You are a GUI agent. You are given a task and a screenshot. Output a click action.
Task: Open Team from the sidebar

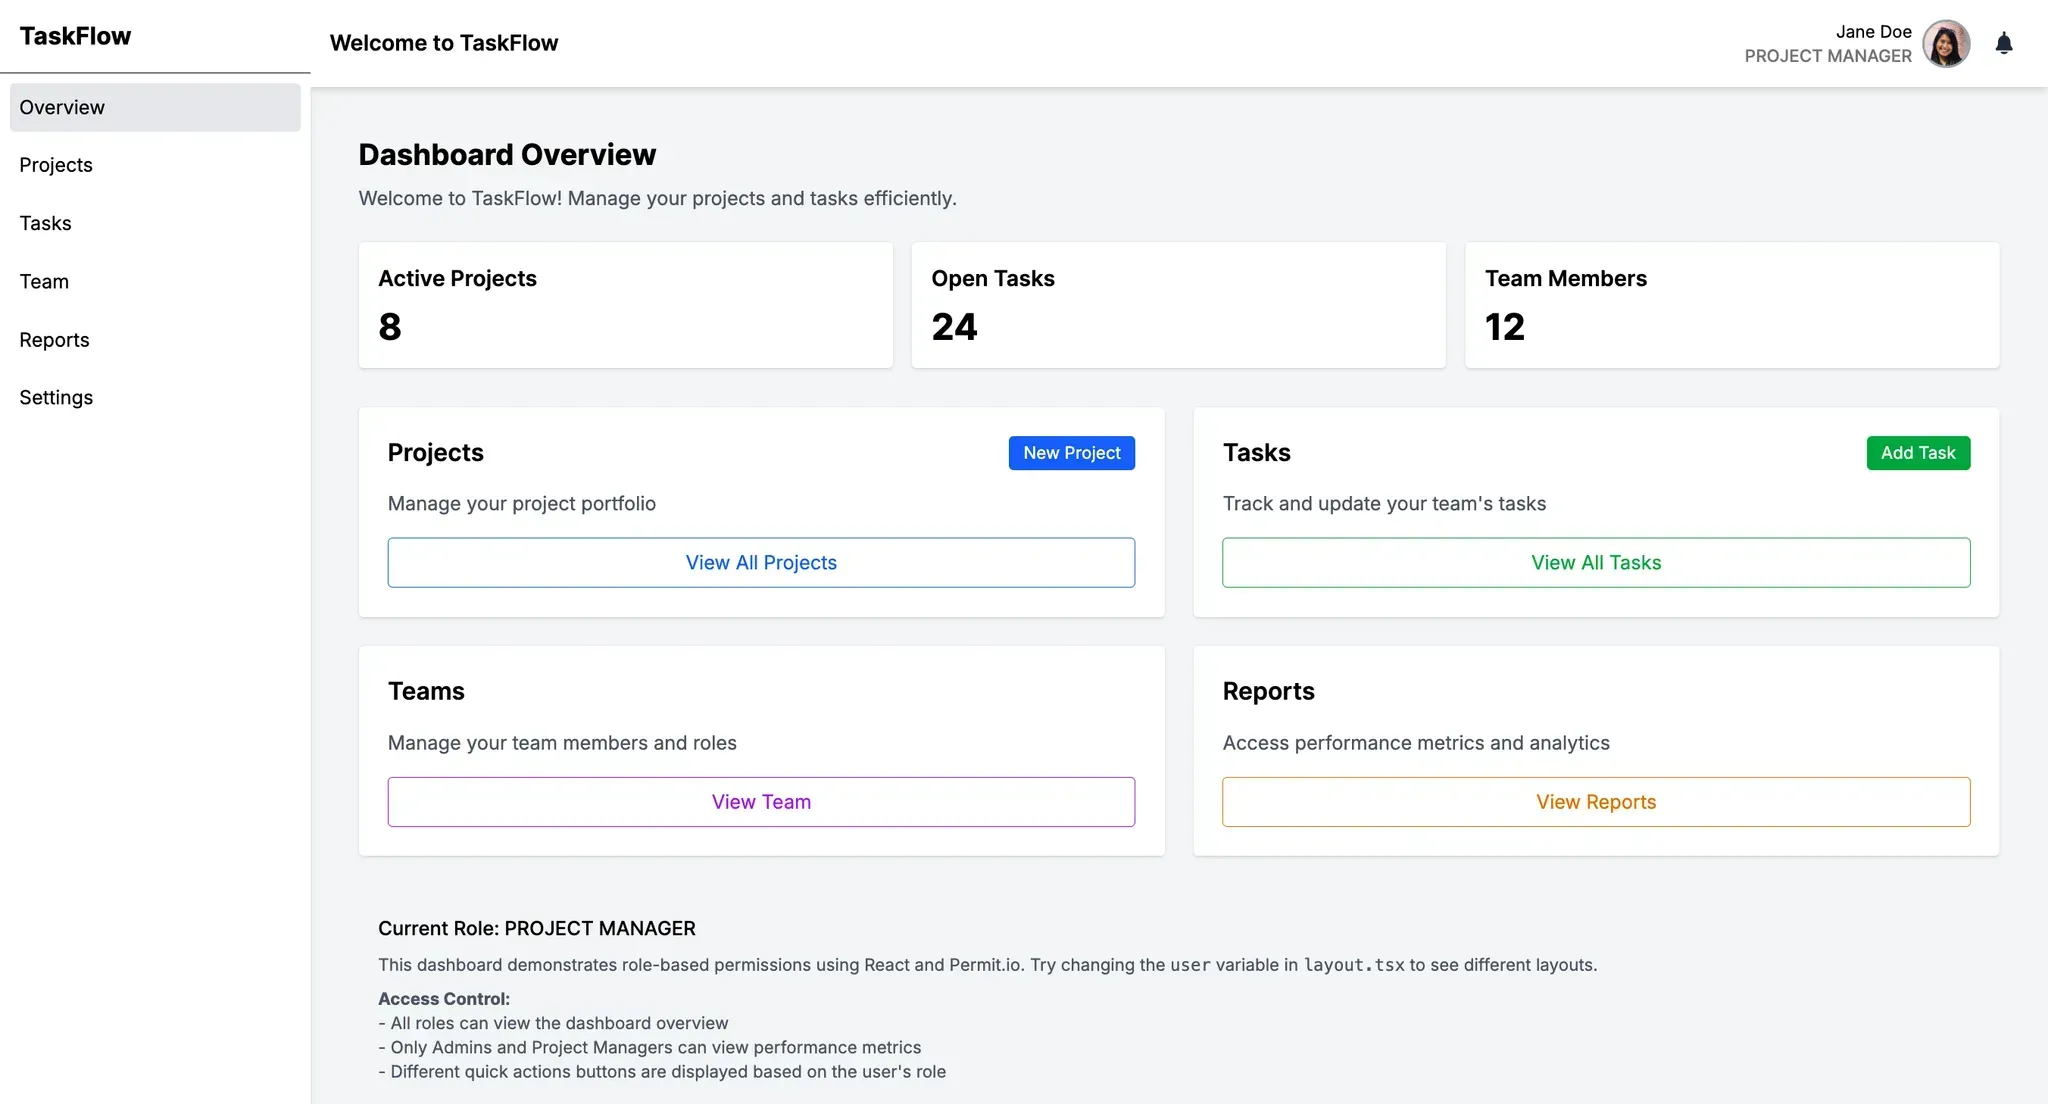coord(44,282)
